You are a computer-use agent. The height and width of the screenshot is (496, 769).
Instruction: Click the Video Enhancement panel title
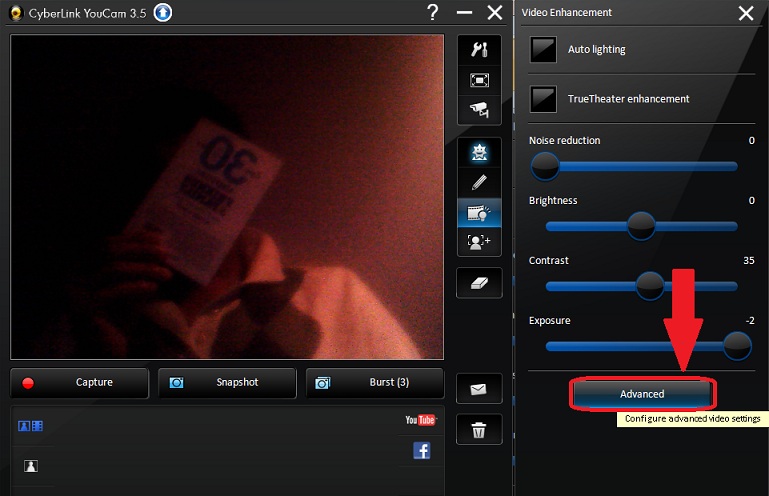click(566, 12)
